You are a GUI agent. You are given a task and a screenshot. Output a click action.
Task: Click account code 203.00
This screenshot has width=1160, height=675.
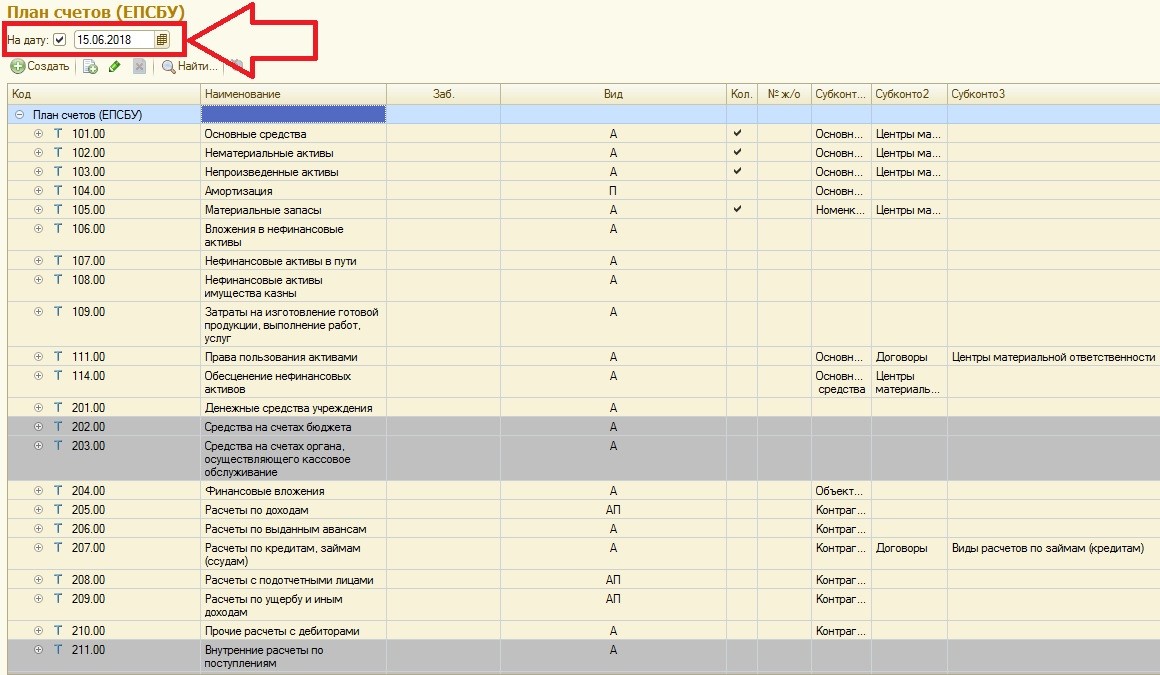89,446
